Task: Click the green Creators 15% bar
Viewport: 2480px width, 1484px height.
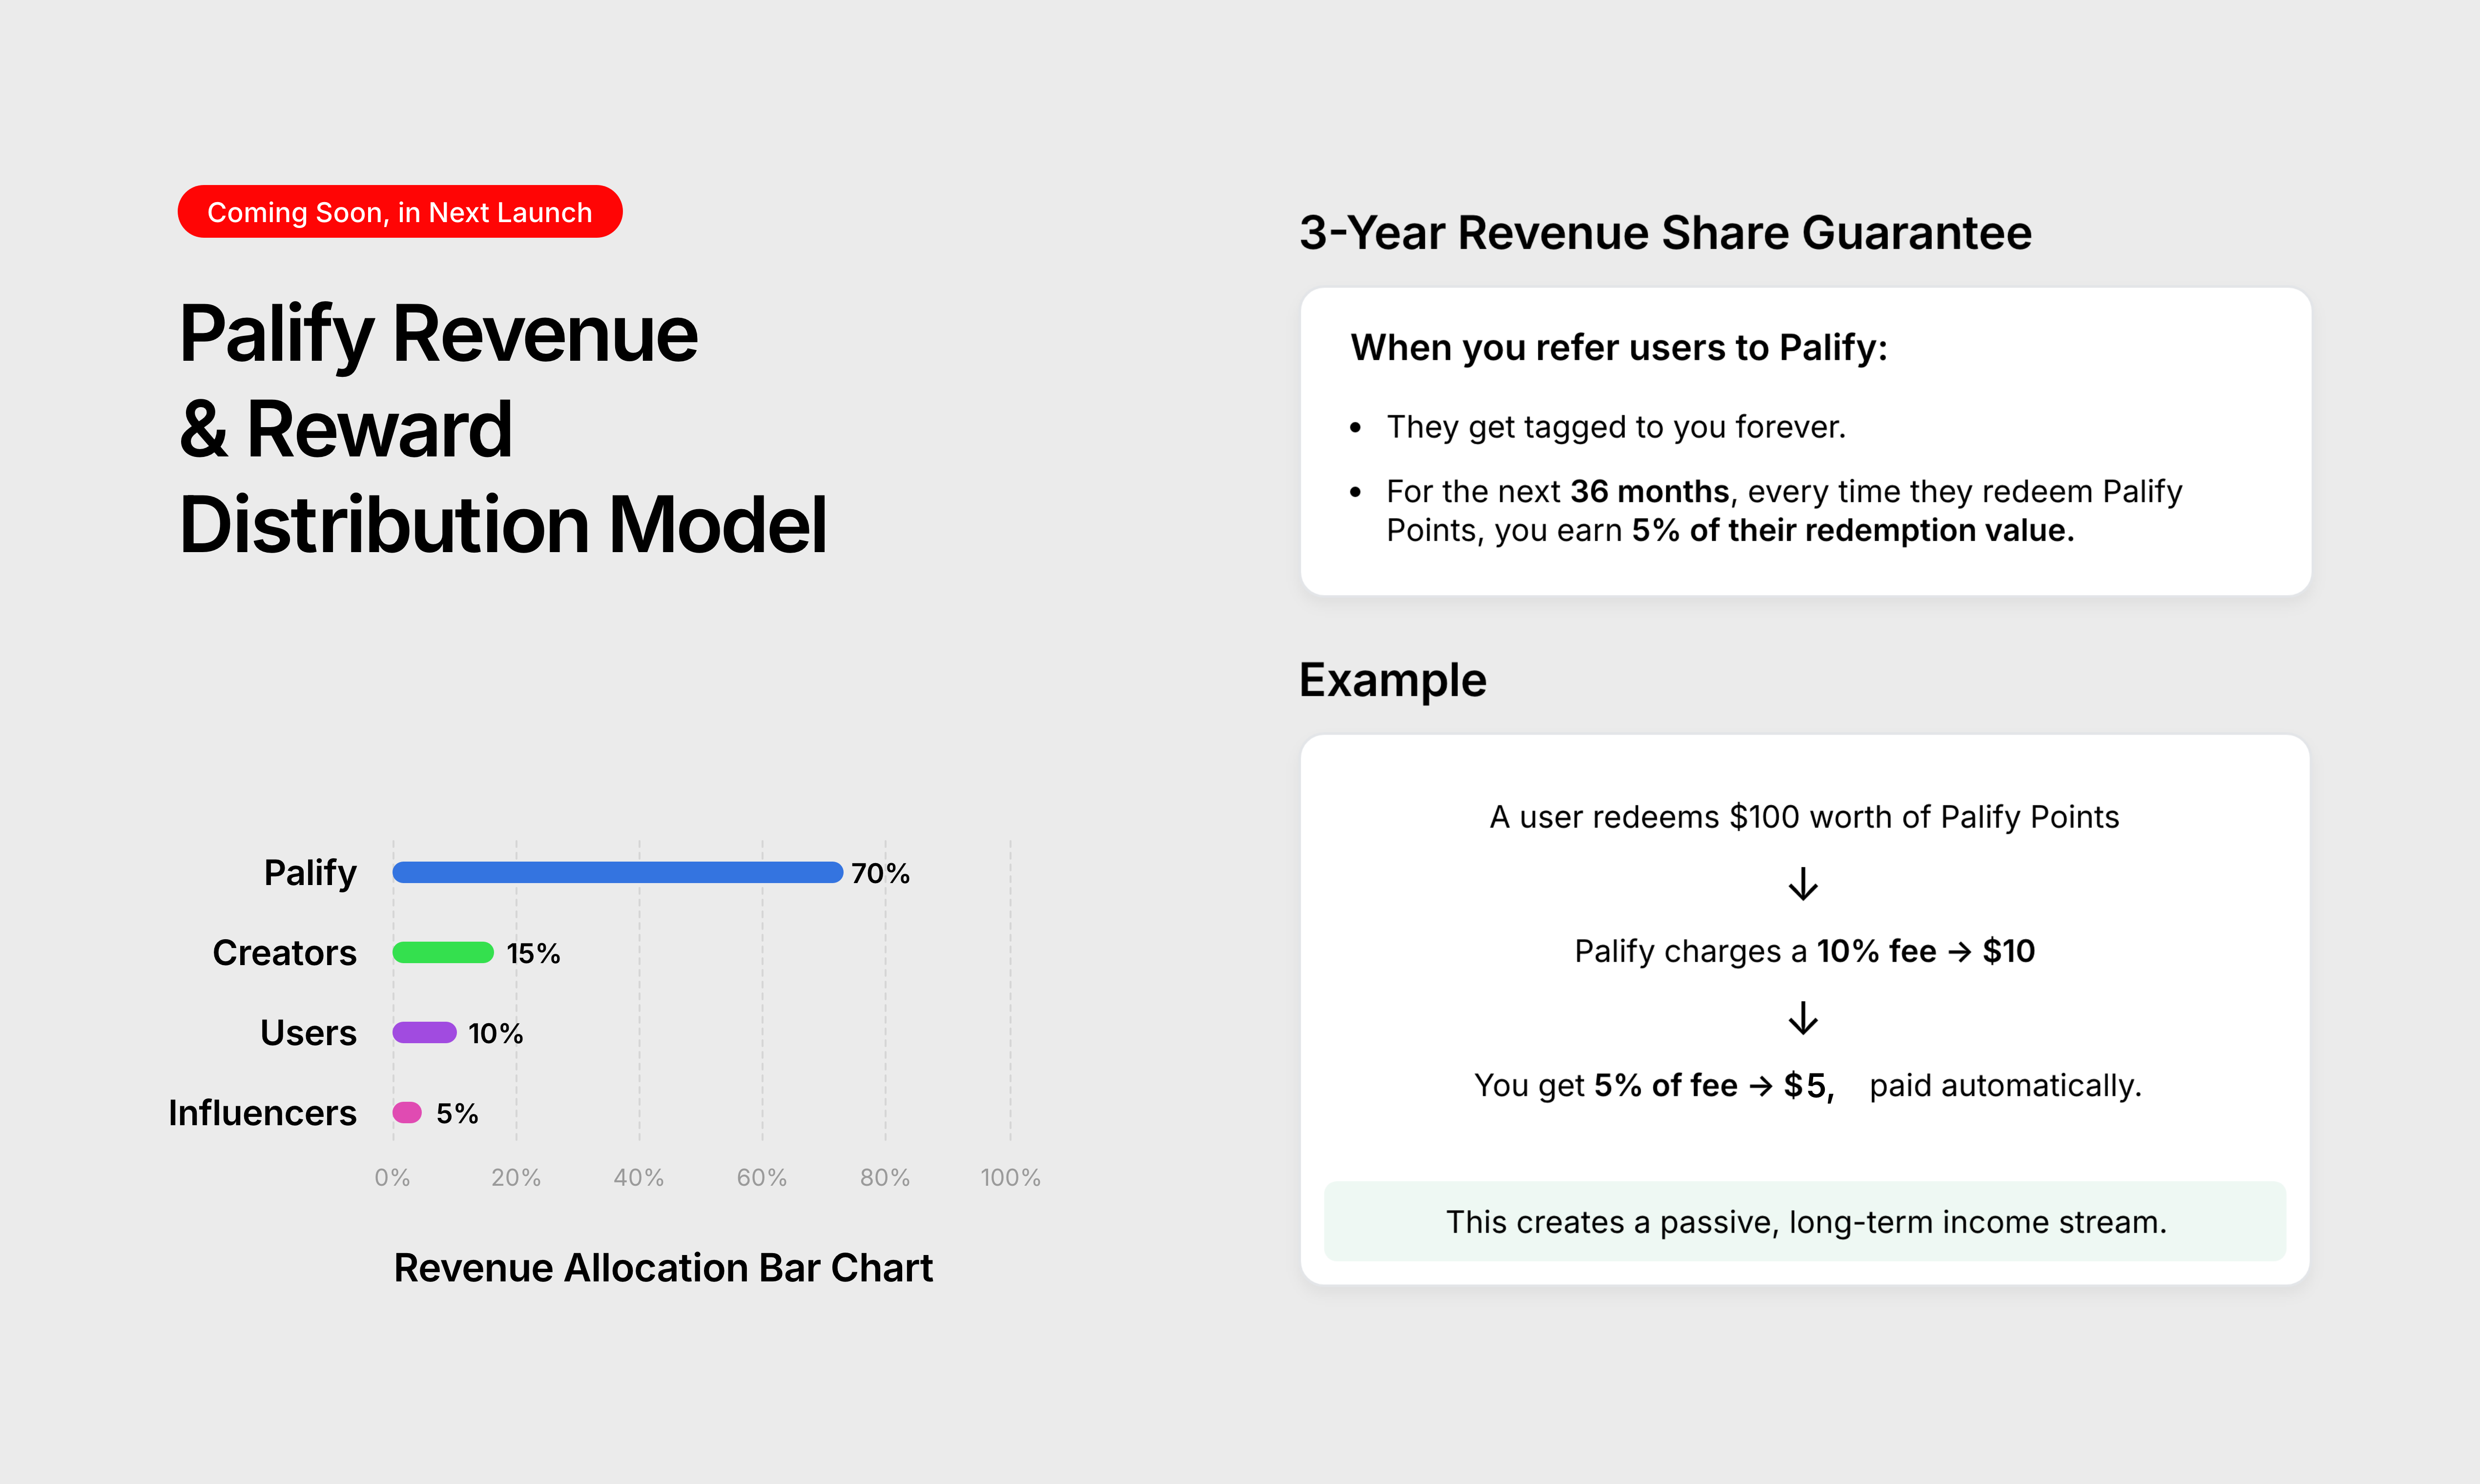Action: [442, 952]
